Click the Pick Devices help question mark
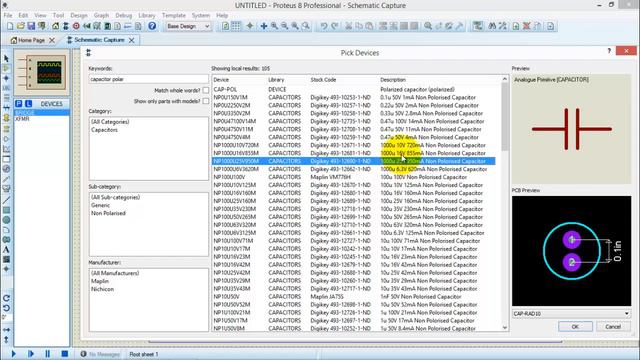 tap(609, 51)
